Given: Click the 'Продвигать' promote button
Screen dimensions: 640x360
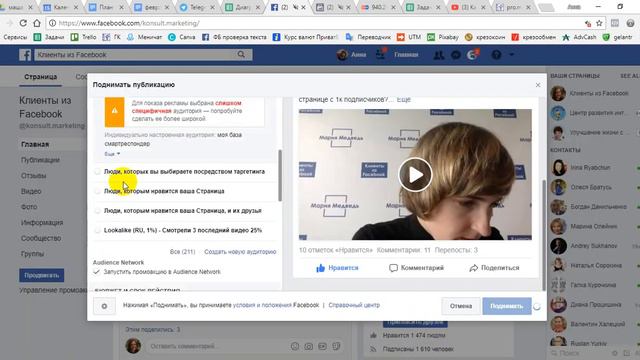Looking at the screenshot, I should [x=42, y=275].
